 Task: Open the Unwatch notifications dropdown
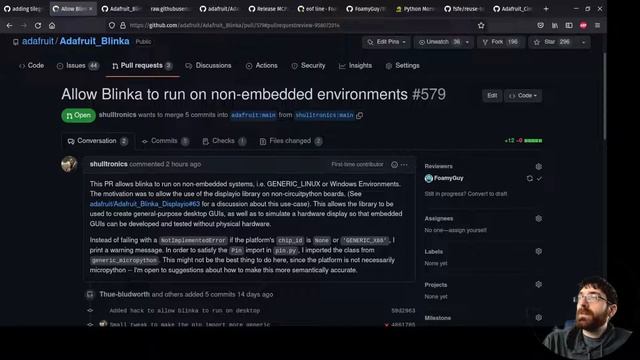tap(444, 42)
